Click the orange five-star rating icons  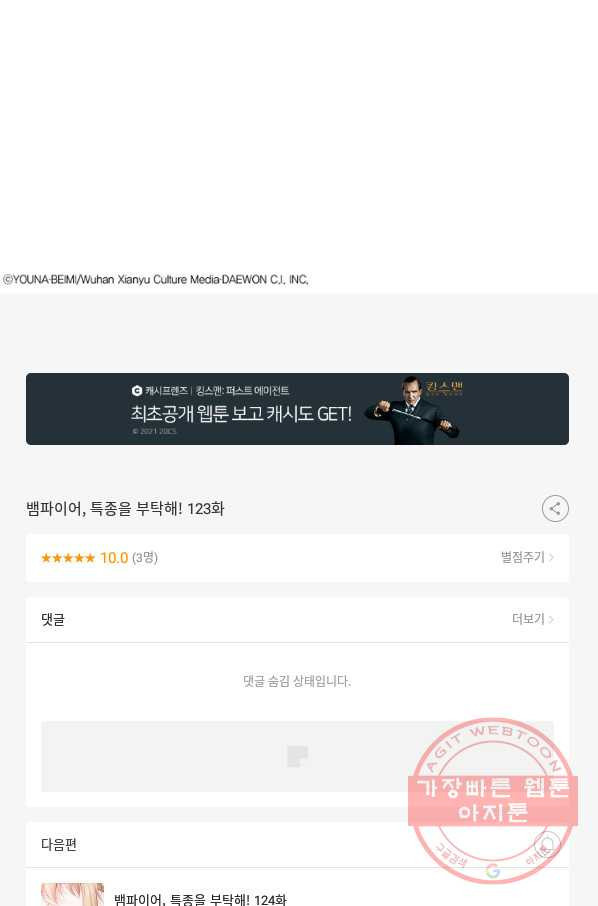(x=68, y=558)
